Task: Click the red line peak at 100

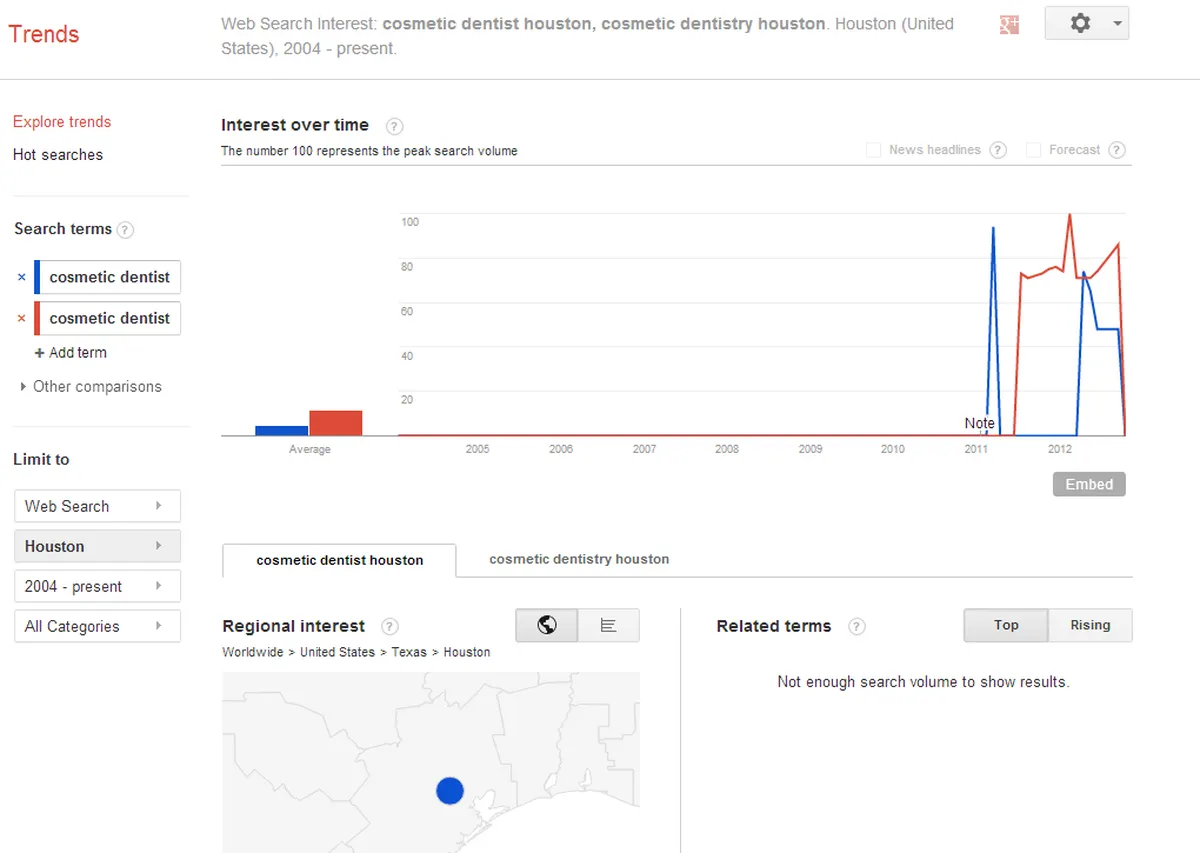Action: [1070, 214]
